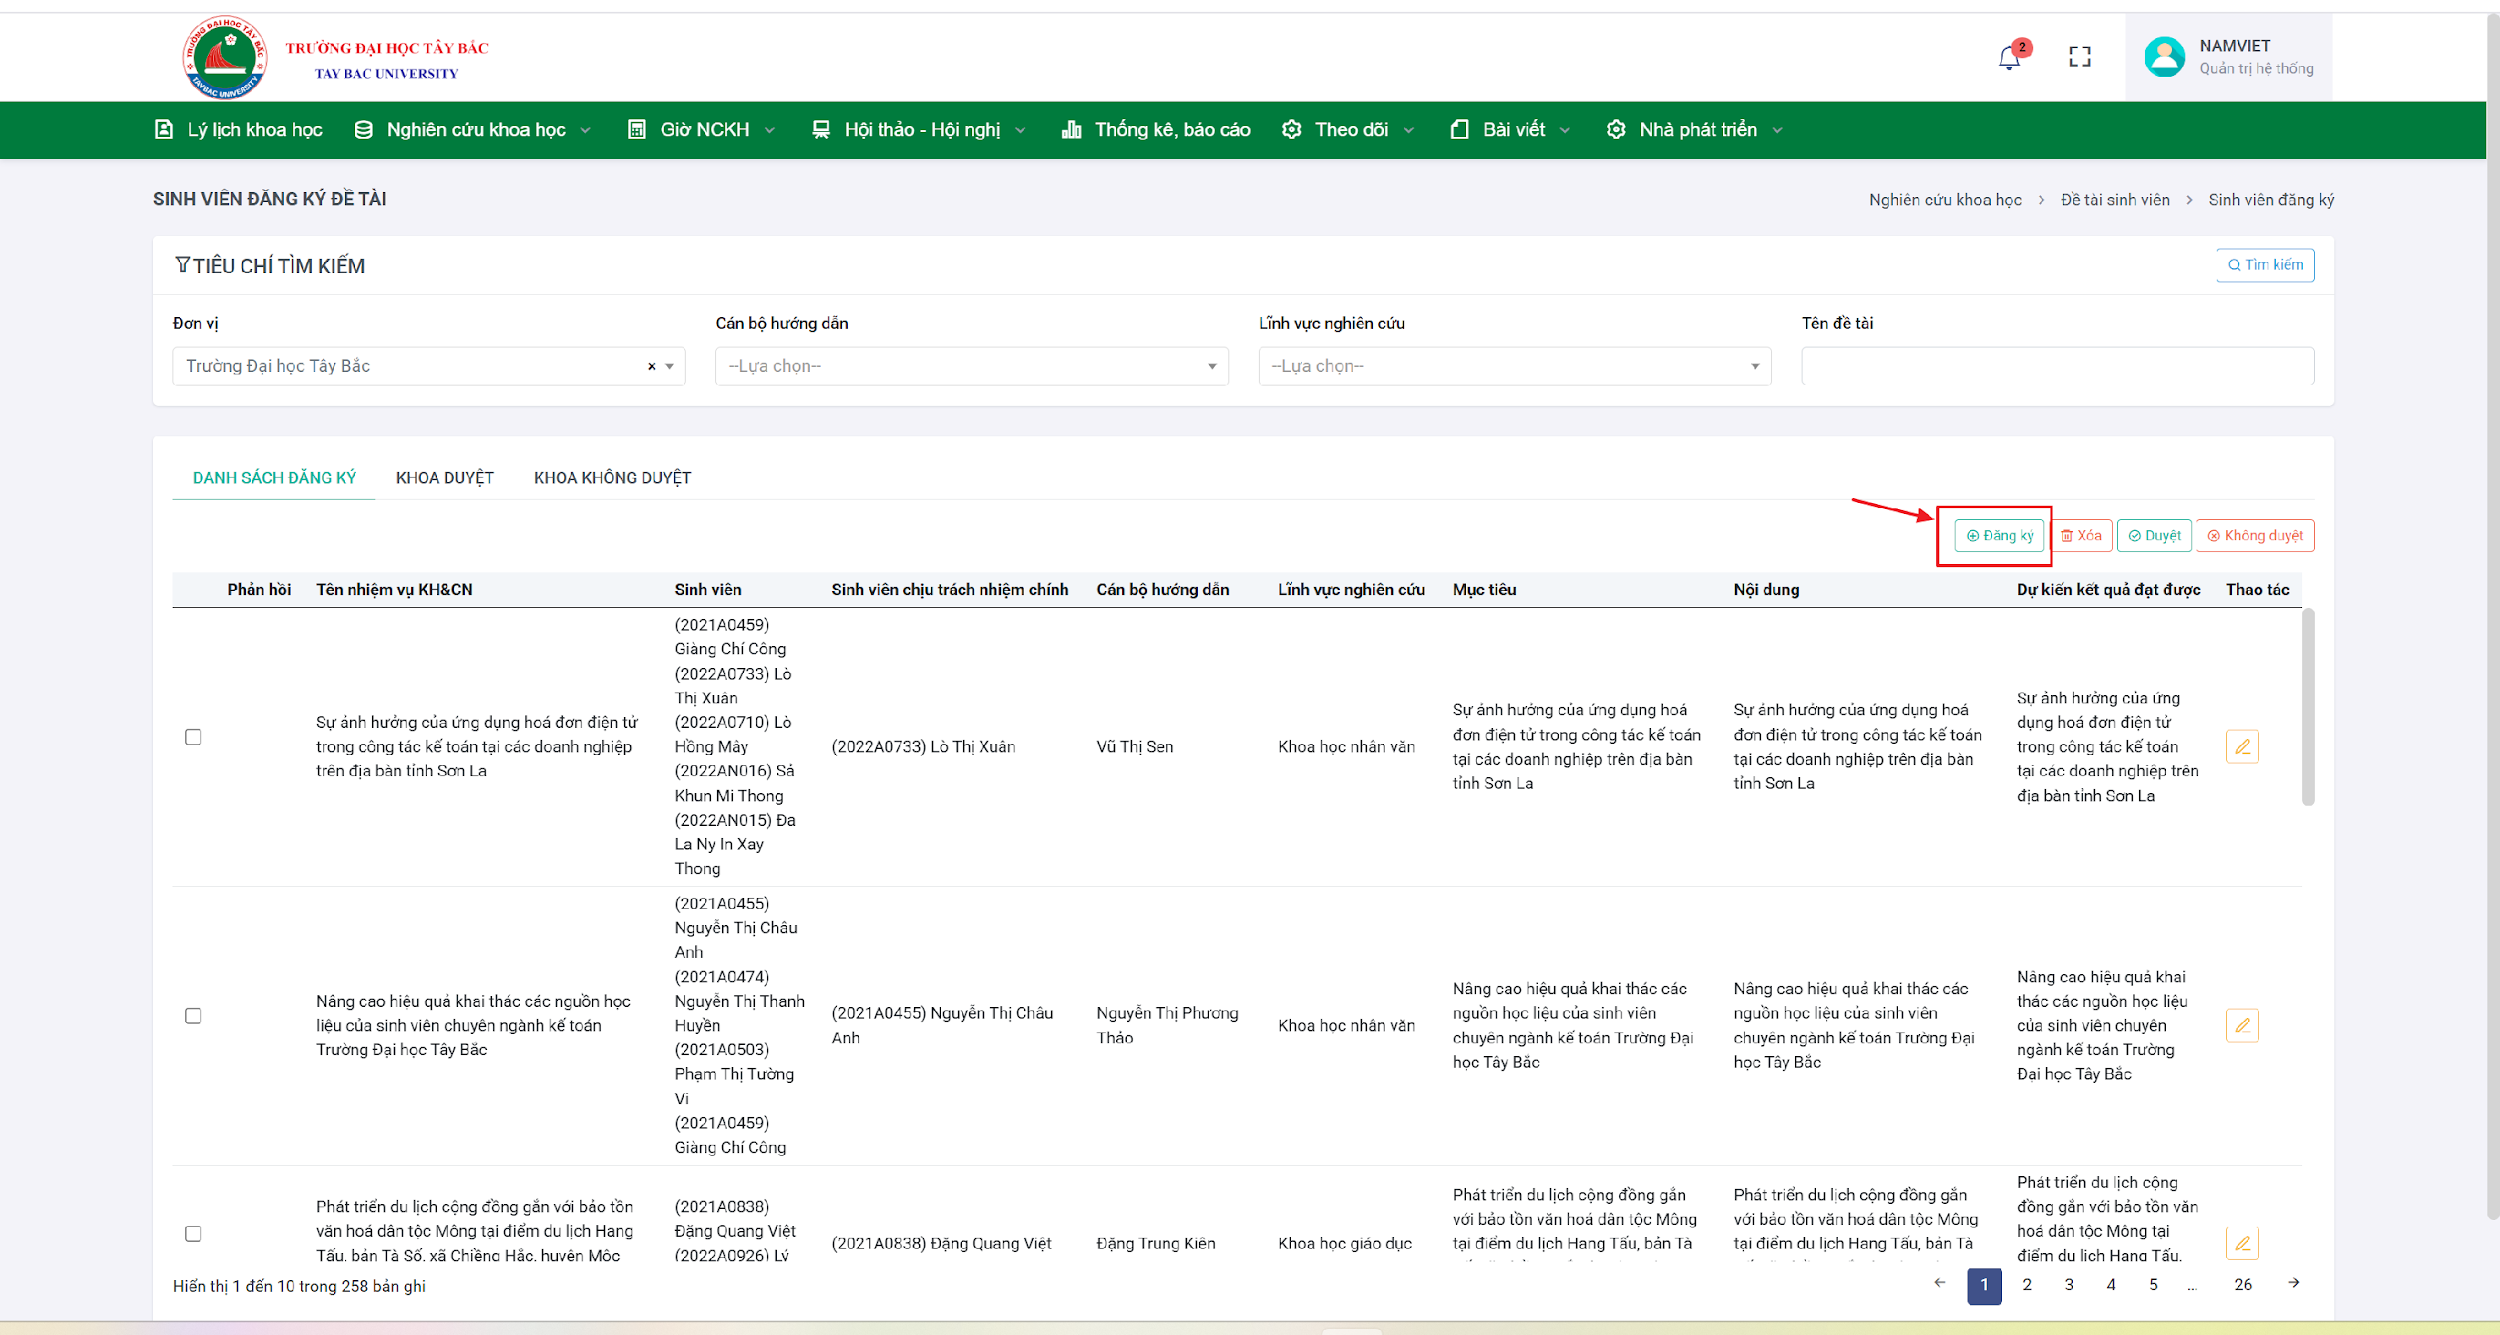
Task: Open the Đơn vị dropdown
Action: tap(428, 366)
